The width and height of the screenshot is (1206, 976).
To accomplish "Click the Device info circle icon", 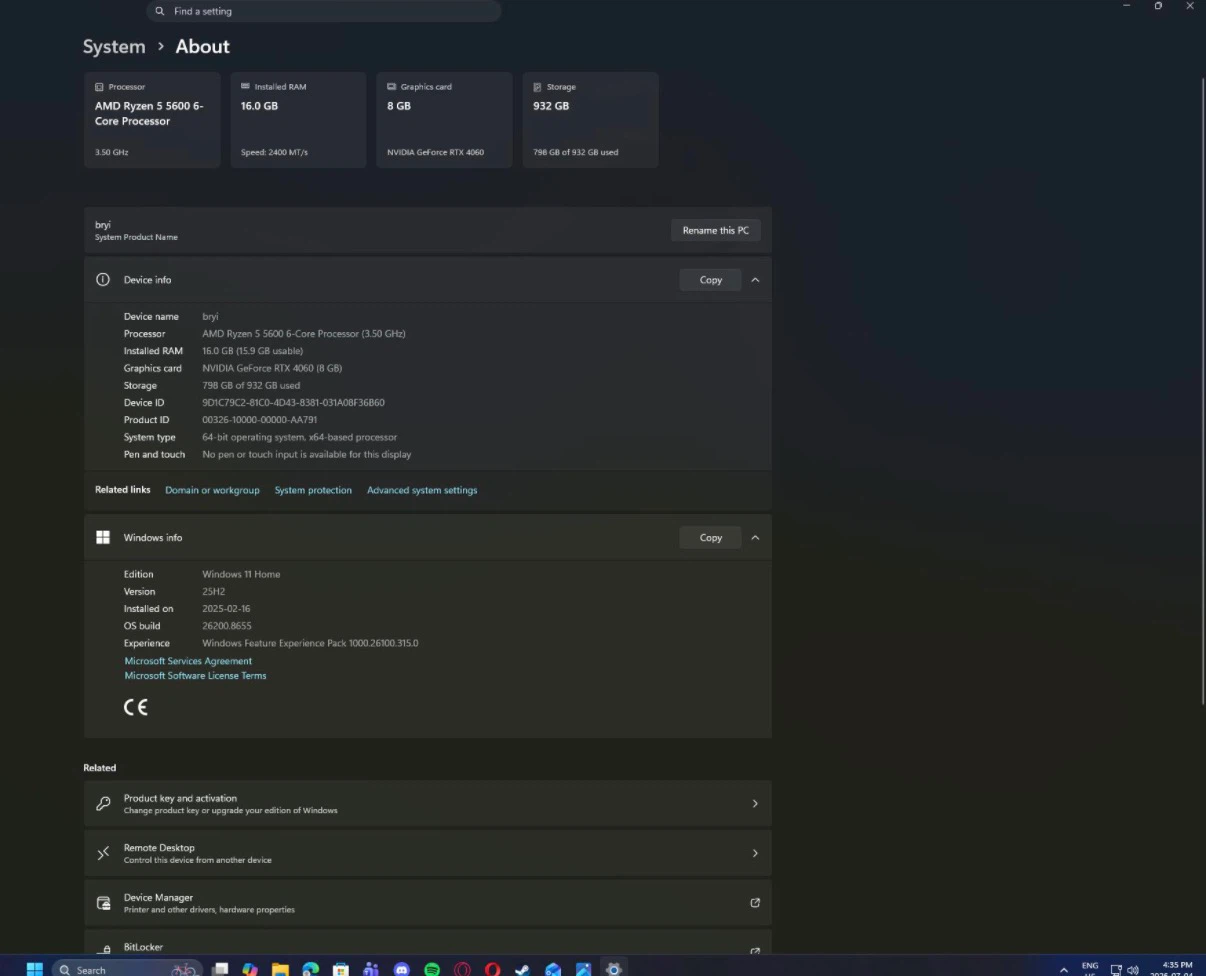I will [102, 280].
